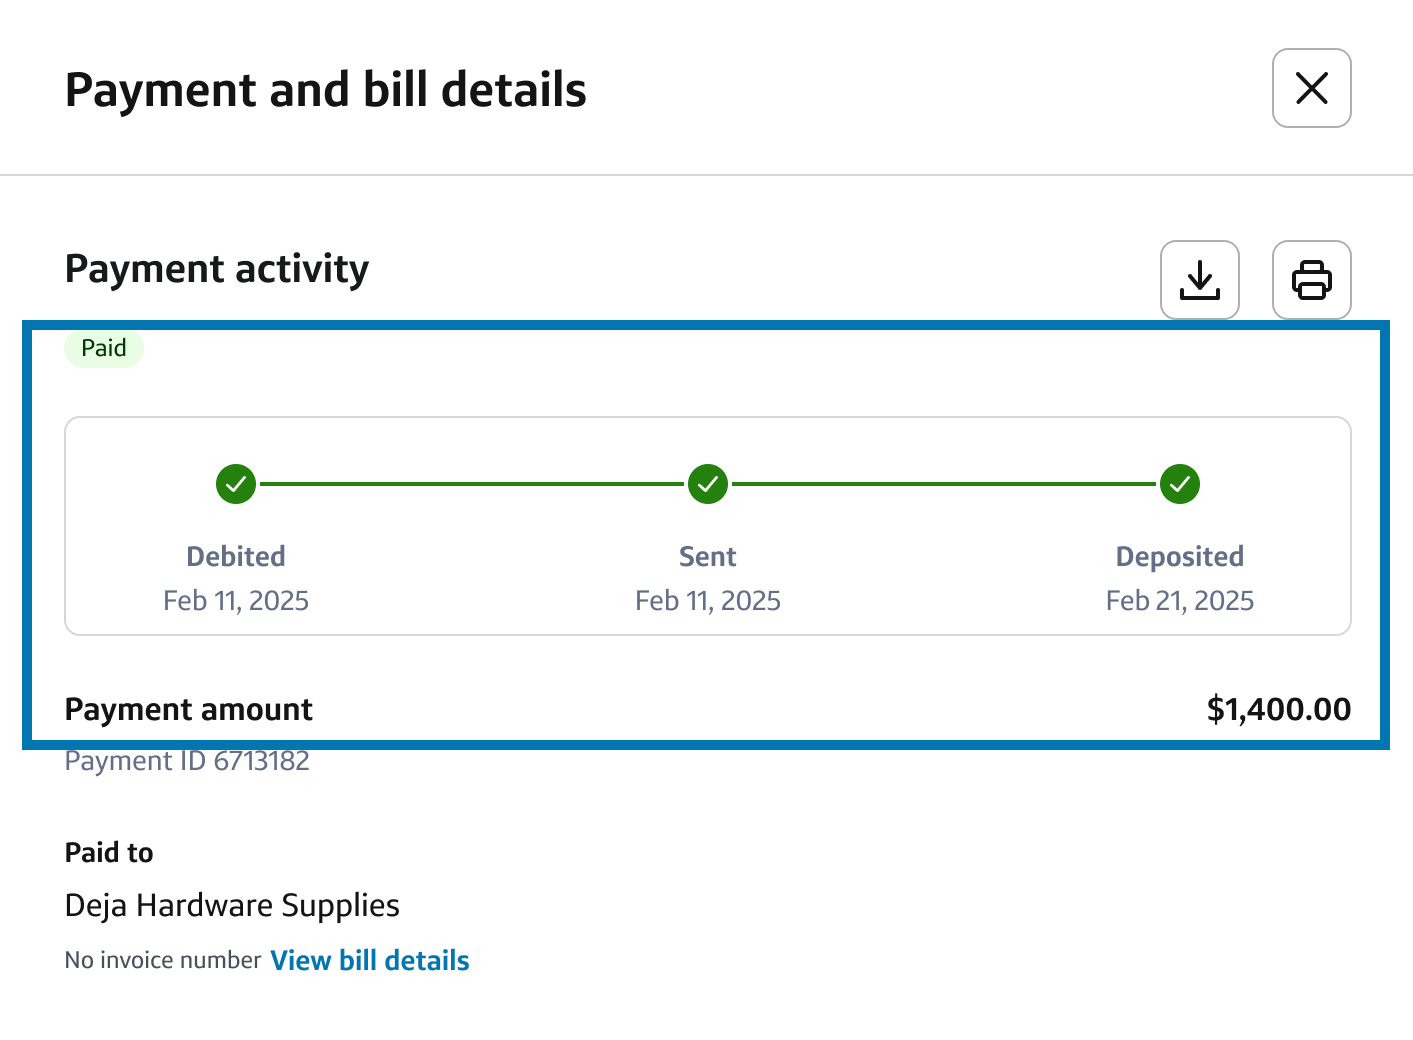This screenshot has width=1413, height=1040.
Task: Click the Deja Hardware Supplies payee name
Action: (232, 905)
